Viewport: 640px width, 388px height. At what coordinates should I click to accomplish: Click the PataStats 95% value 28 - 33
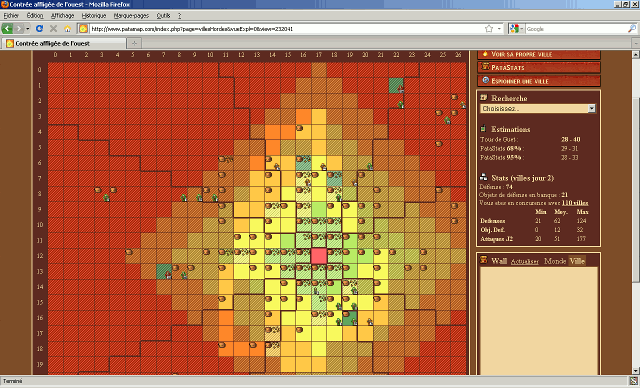569,157
